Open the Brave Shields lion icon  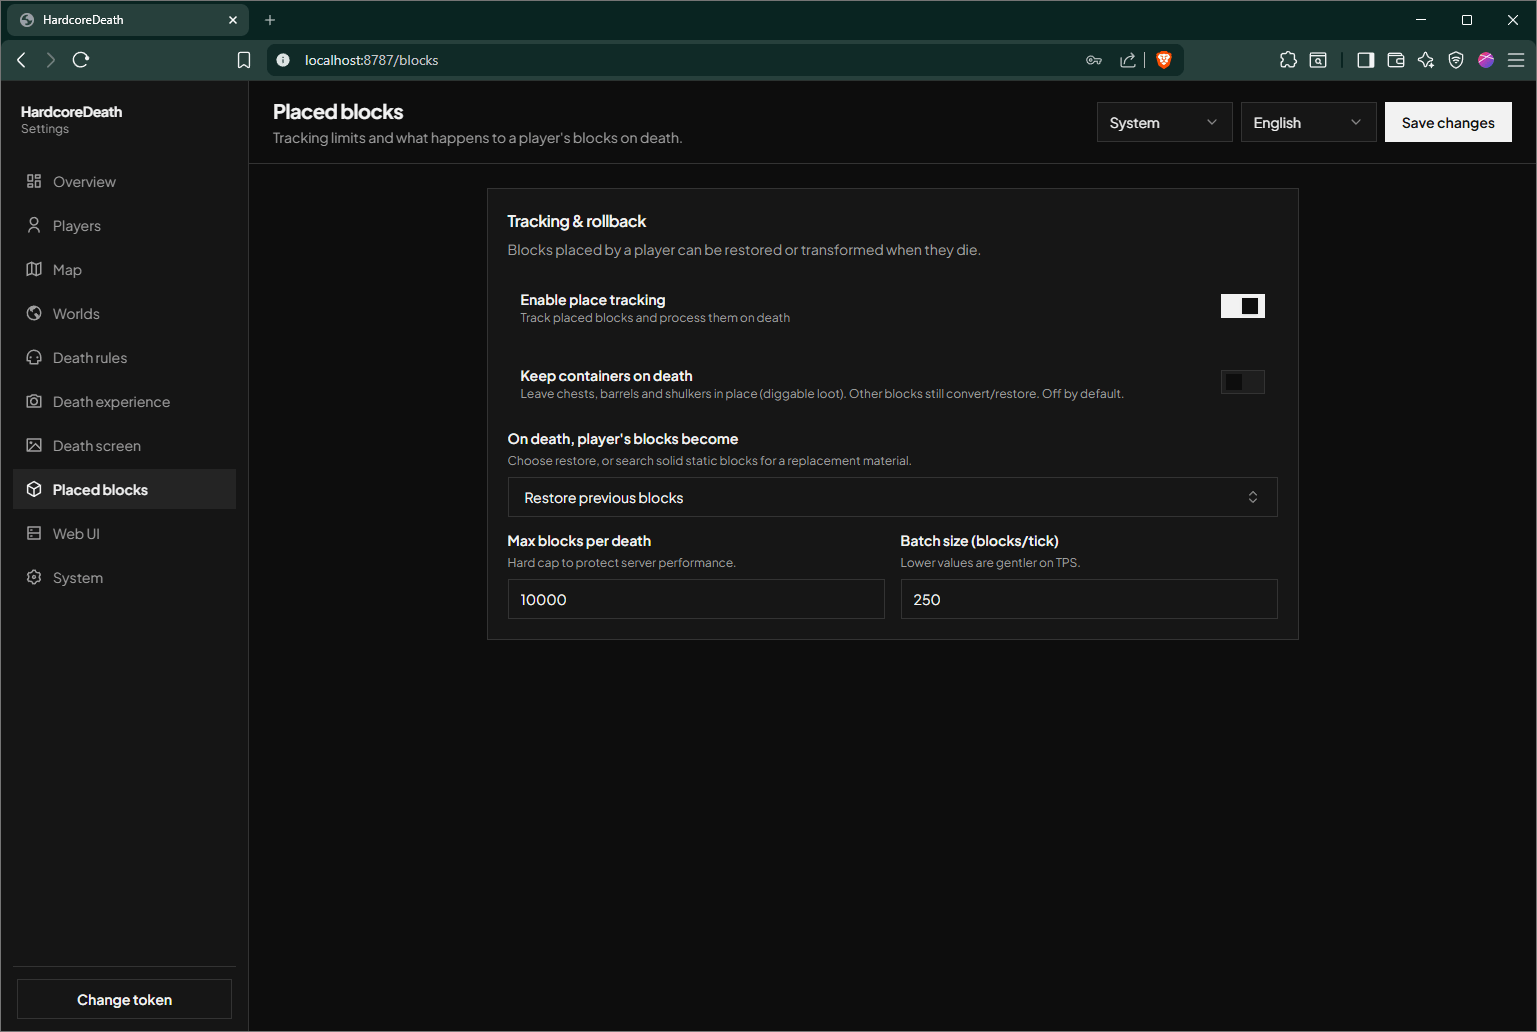tap(1163, 60)
